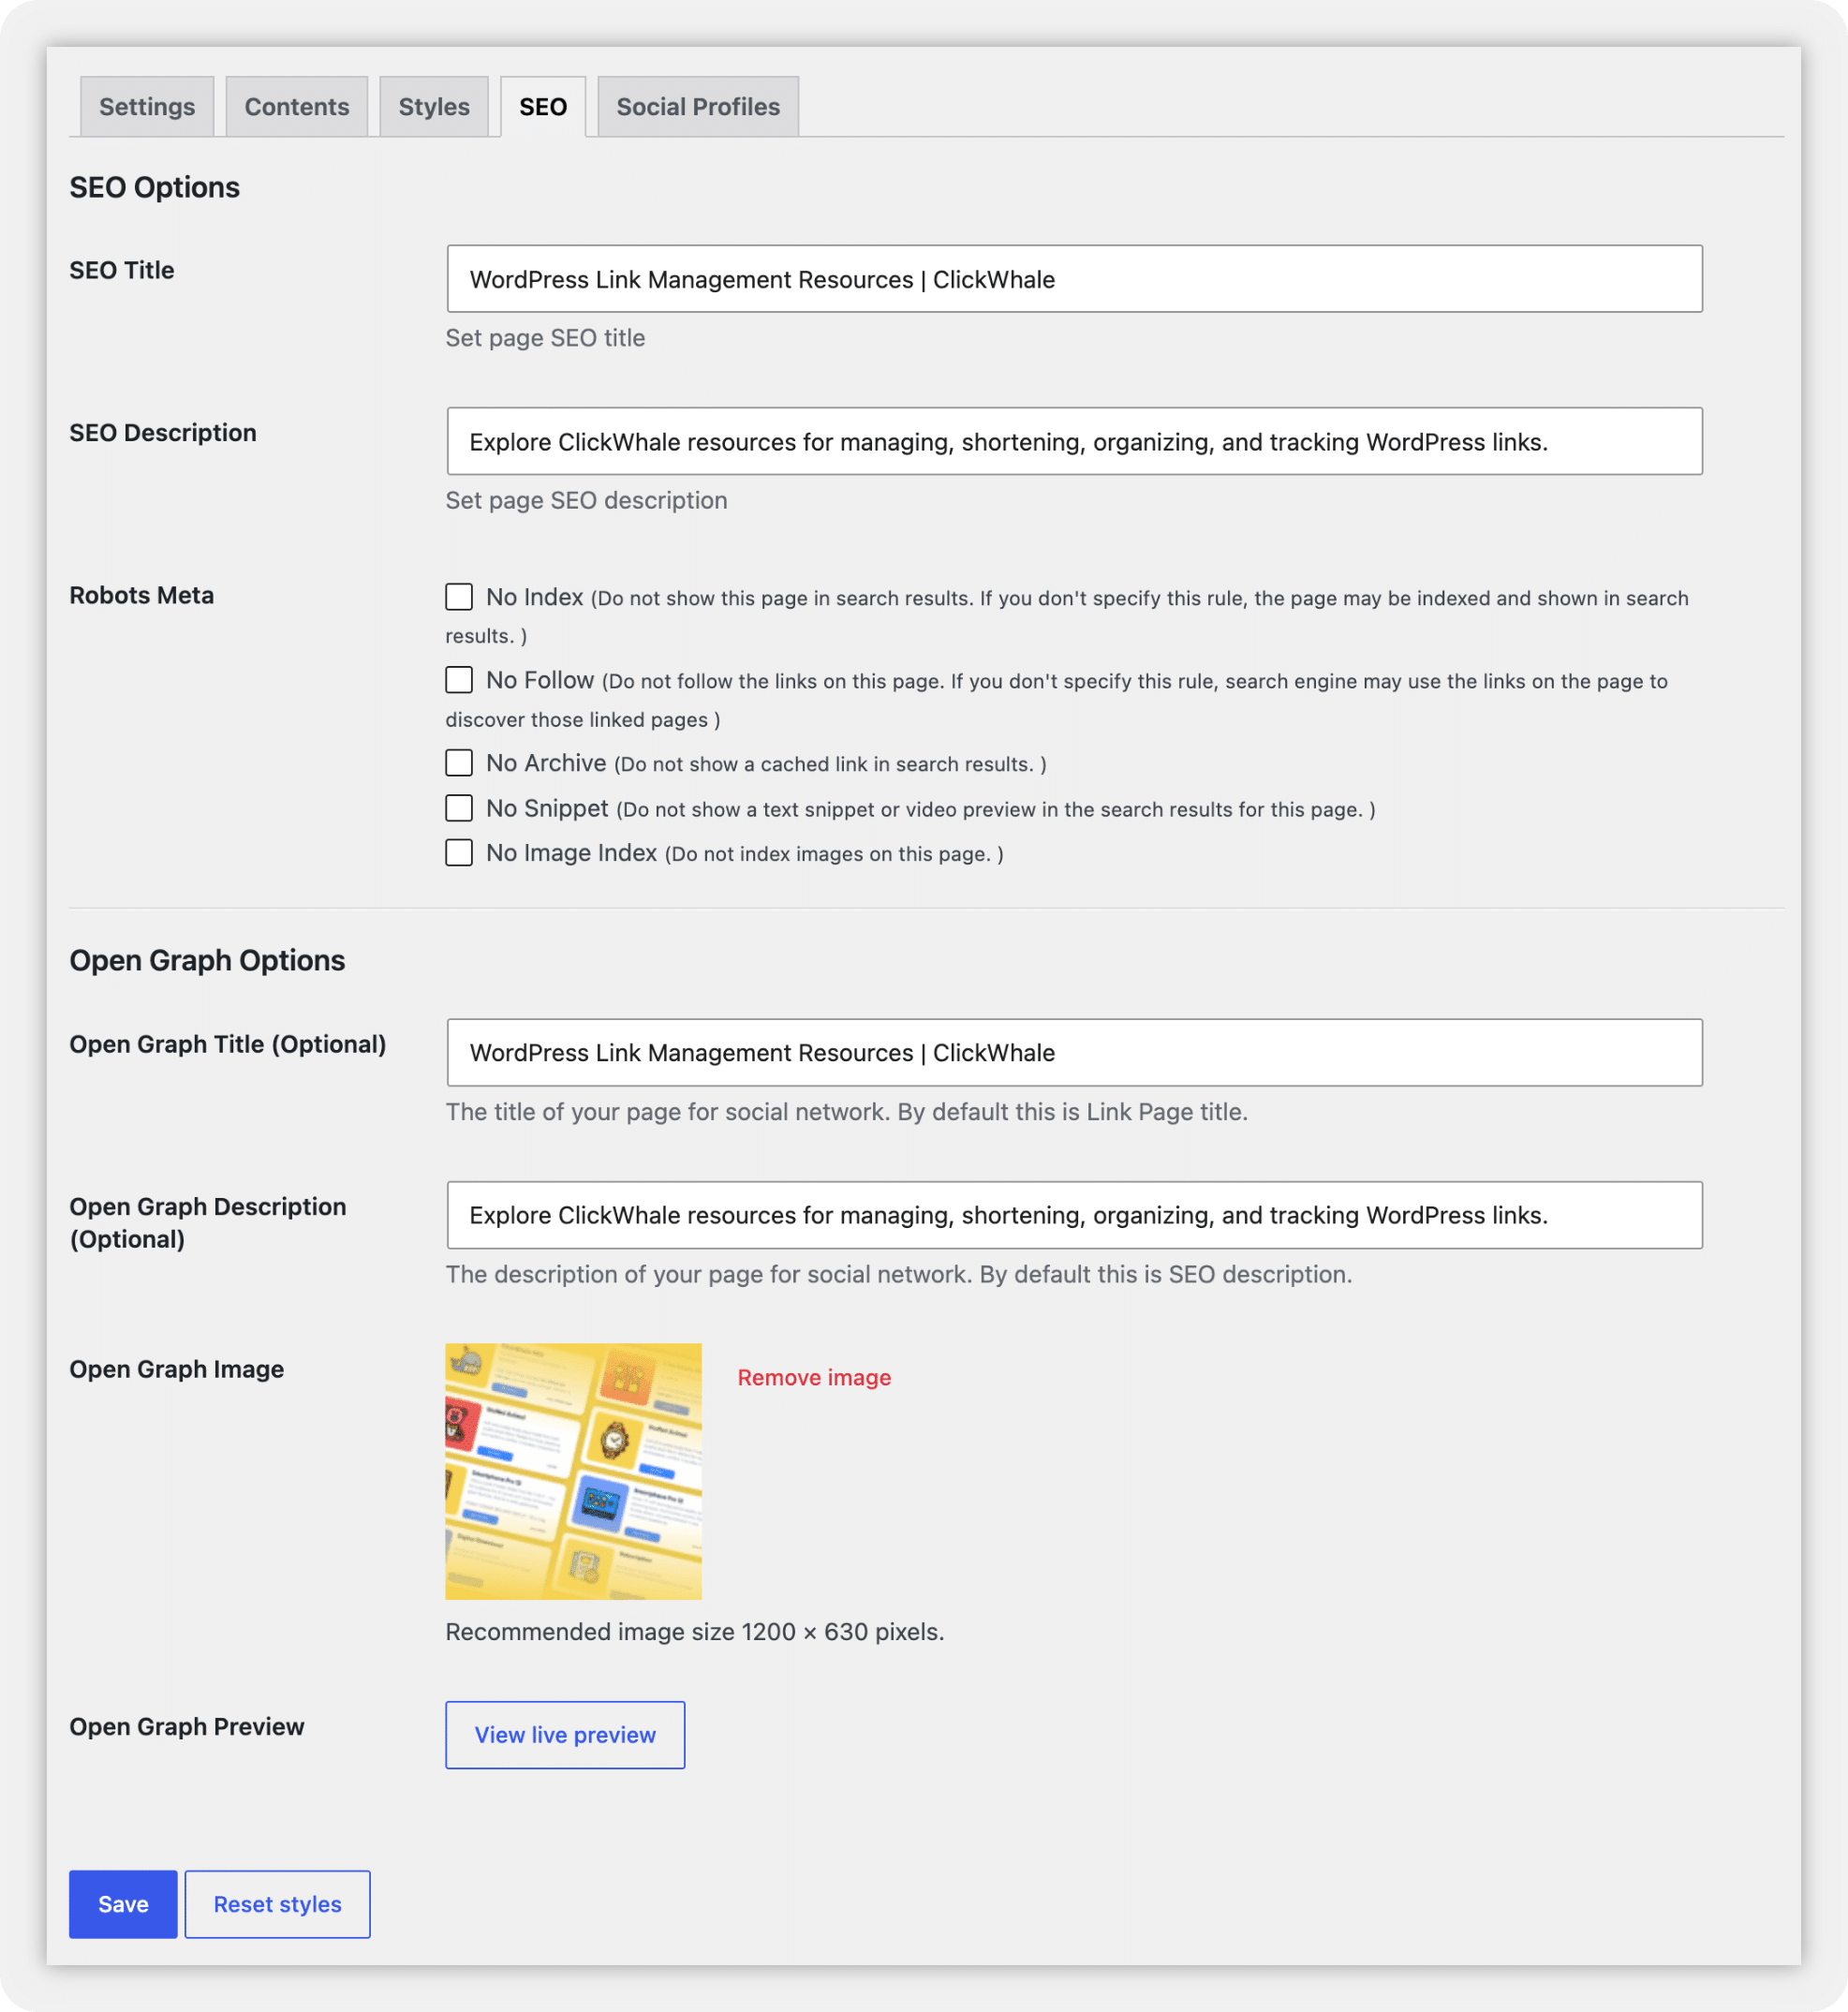
Task: Click the "SEO Title" label text
Action: 121,270
